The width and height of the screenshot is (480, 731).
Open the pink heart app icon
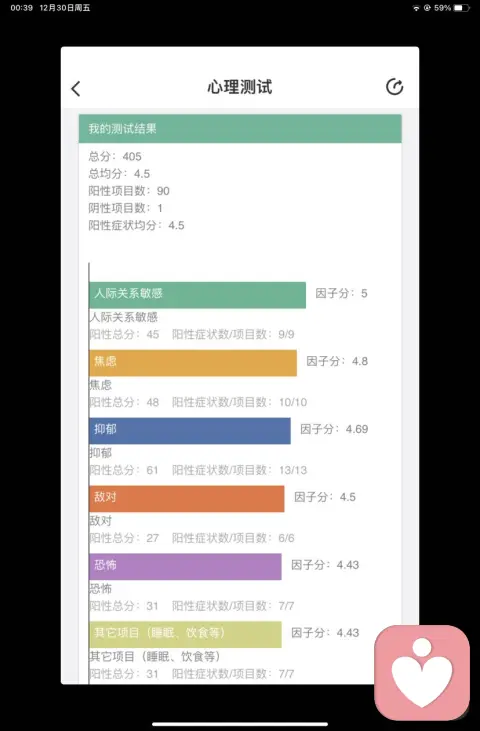point(422,672)
